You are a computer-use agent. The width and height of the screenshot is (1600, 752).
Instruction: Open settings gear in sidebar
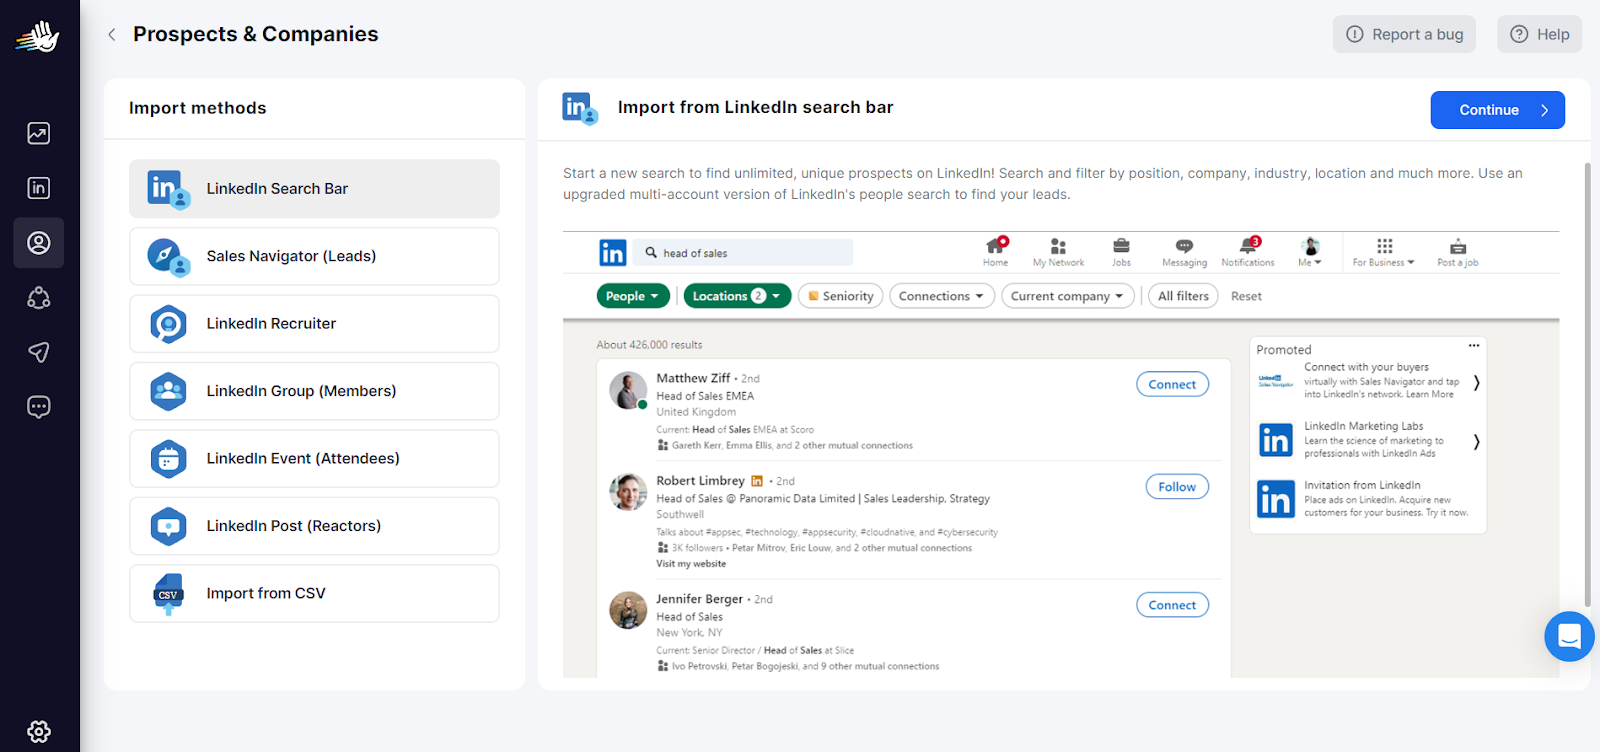tap(39, 732)
